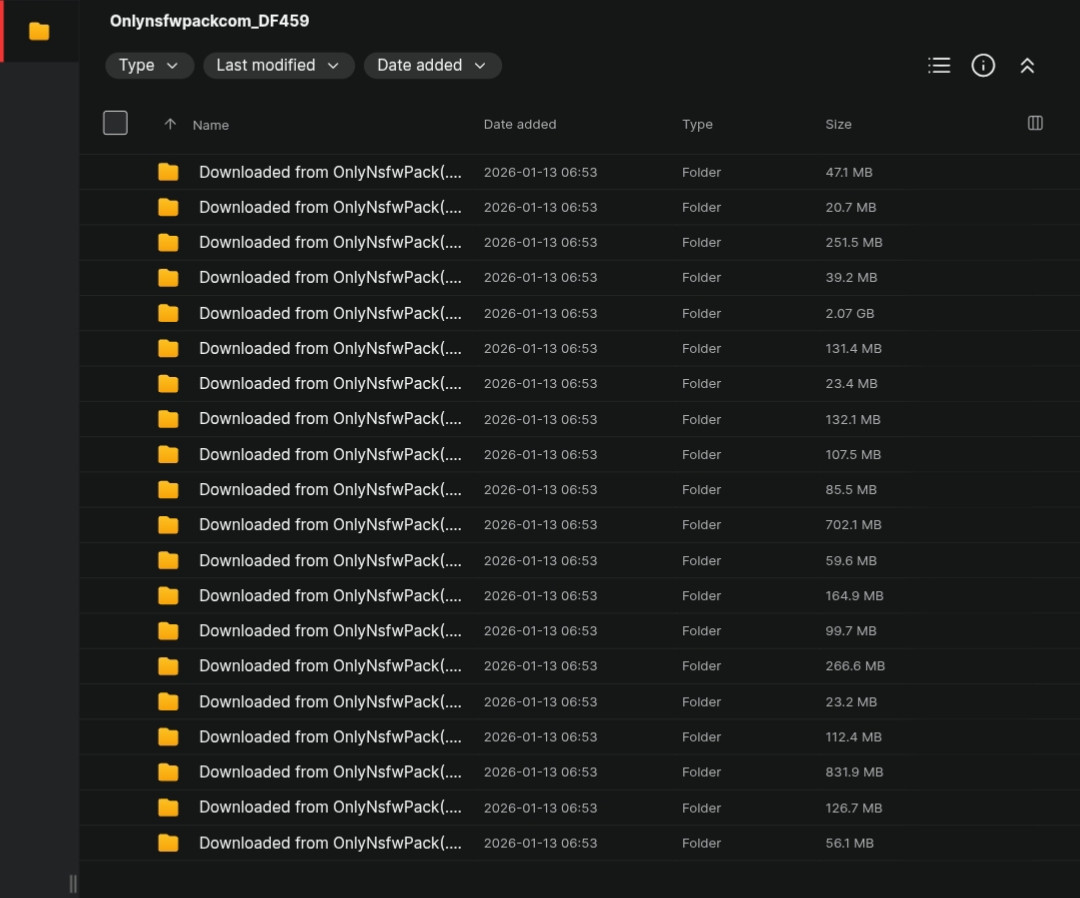Click the double chevron collapse icon
The image size is (1080, 898).
pos(1027,65)
